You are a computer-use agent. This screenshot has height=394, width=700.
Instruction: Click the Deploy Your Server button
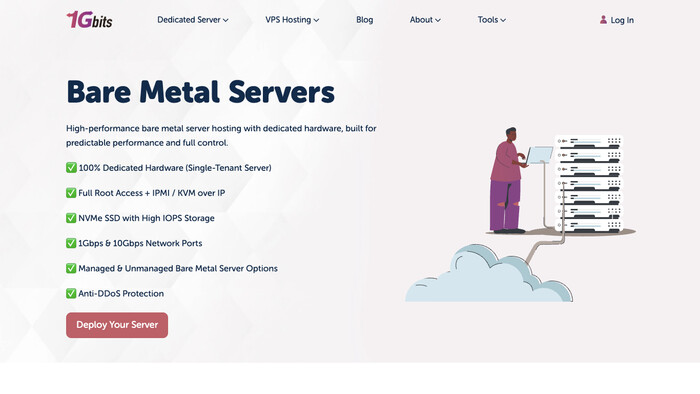[117, 325]
